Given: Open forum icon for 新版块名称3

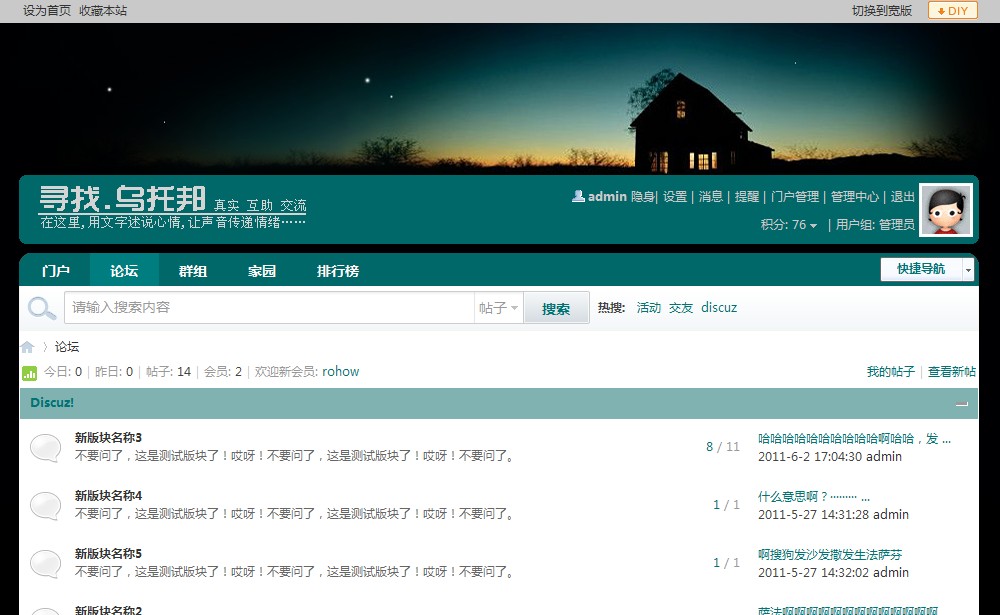Looking at the screenshot, I should (45, 447).
